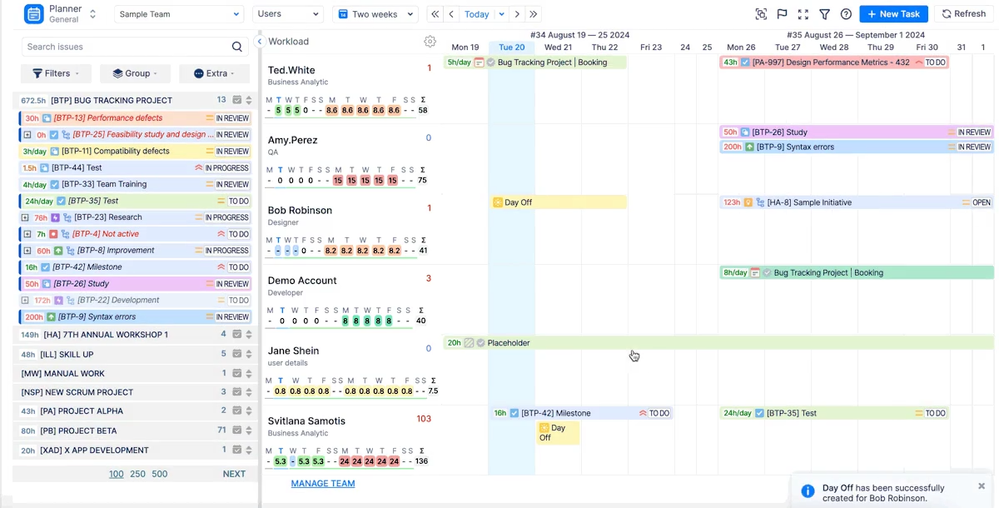This screenshot has height=508, width=999.
Task: Open Ted.White user name
Action: 291,70
